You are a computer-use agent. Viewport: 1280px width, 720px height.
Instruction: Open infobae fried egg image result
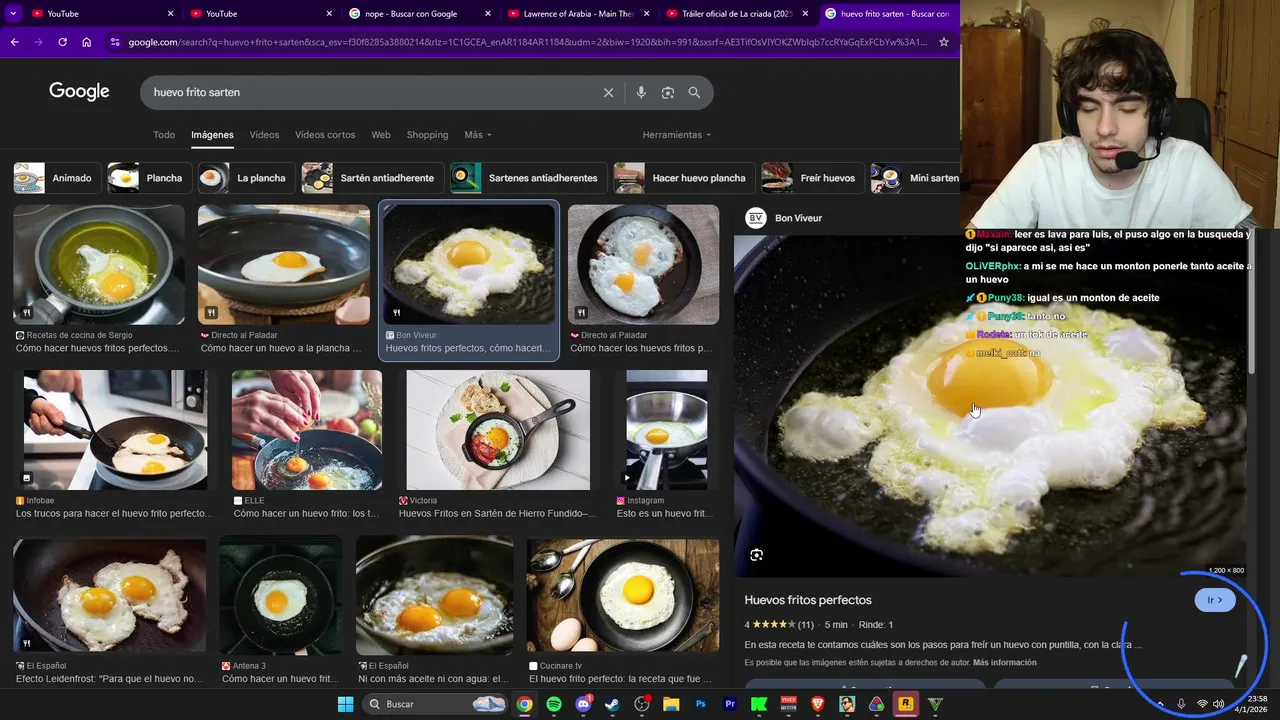pos(115,430)
